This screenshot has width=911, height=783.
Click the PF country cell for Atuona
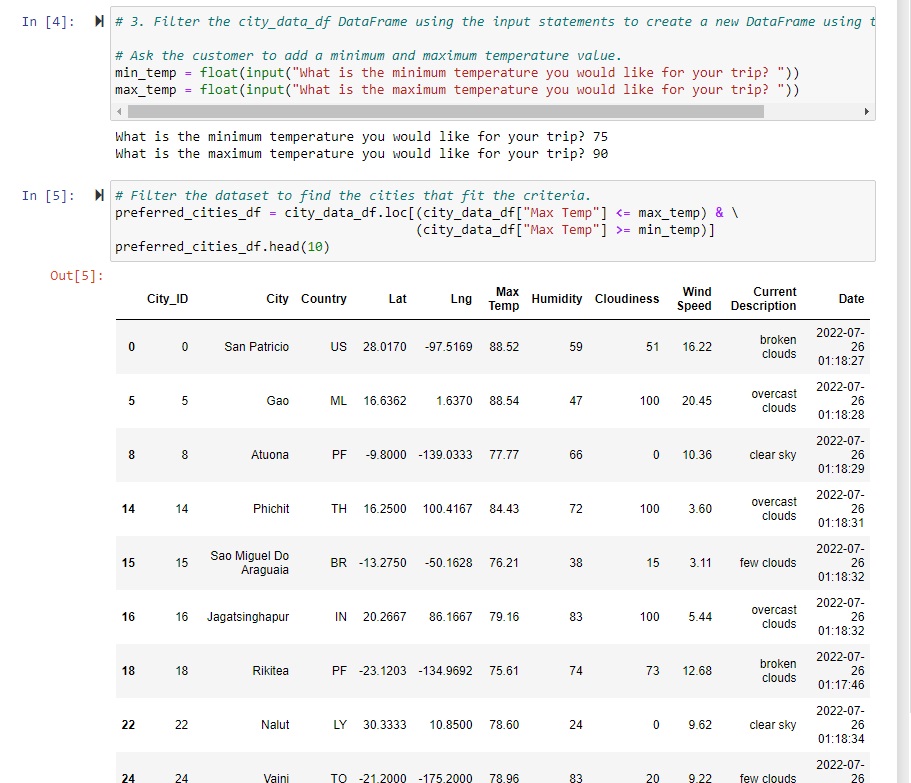(x=339, y=454)
